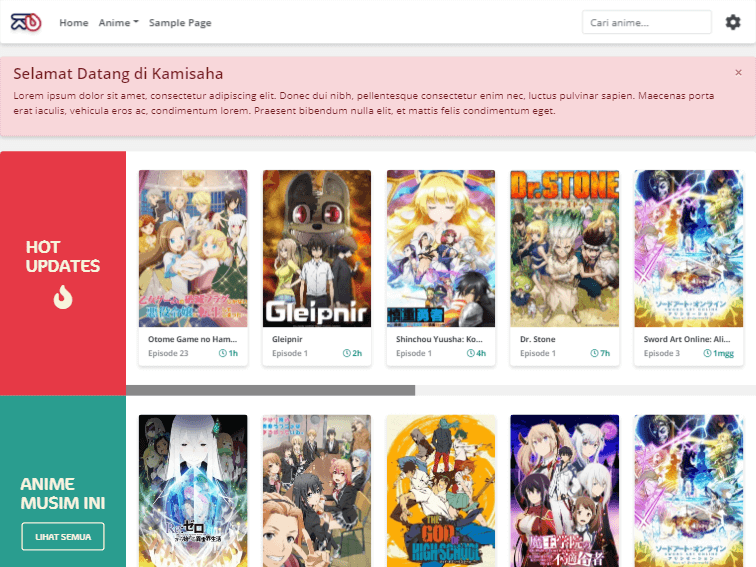Click the clock icon on Dr. Stone card

pos(594,353)
